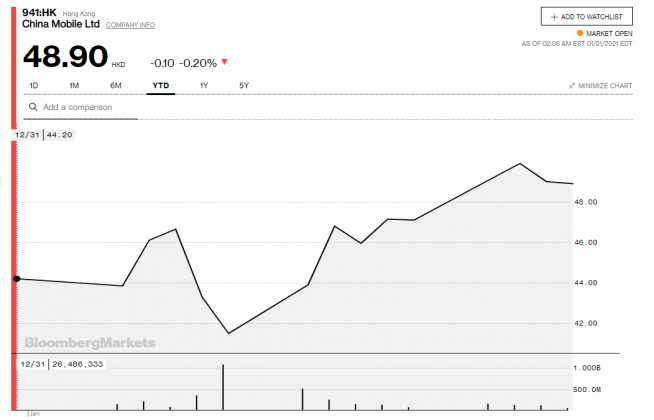654x420 pixels.
Task: Switch chart to 1M range
Action: pos(74,85)
